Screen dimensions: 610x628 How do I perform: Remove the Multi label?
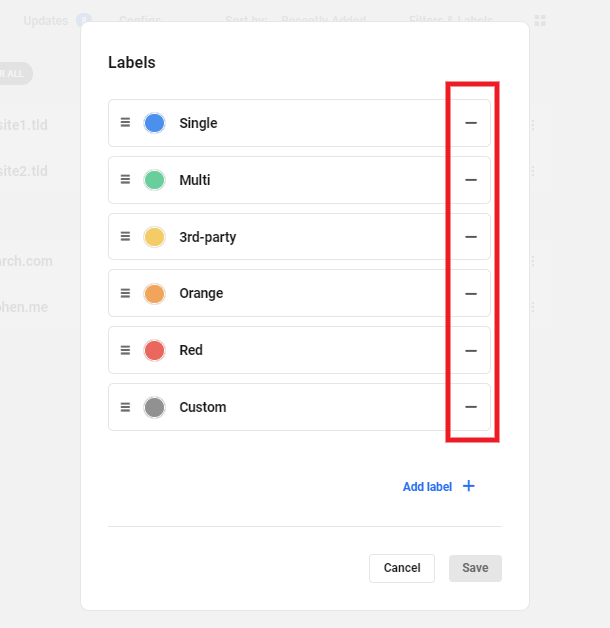pyautogui.click(x=471, y=180)
